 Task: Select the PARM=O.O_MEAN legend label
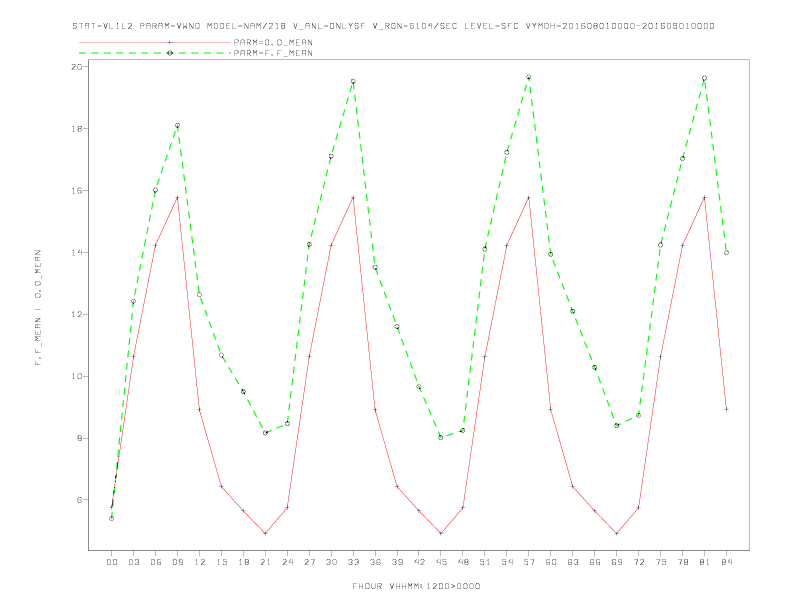point(273,42)
